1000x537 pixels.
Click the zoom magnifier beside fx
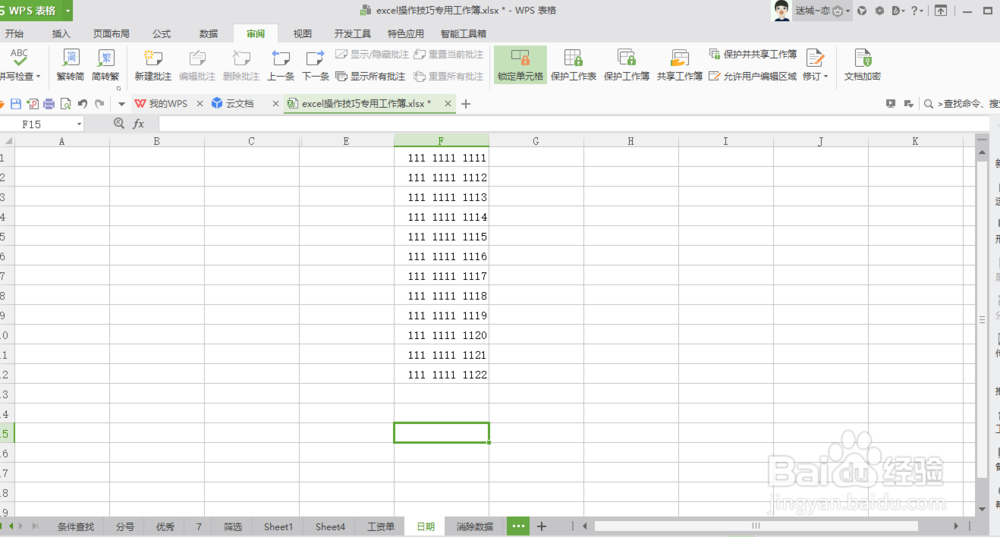pos(119,124)
